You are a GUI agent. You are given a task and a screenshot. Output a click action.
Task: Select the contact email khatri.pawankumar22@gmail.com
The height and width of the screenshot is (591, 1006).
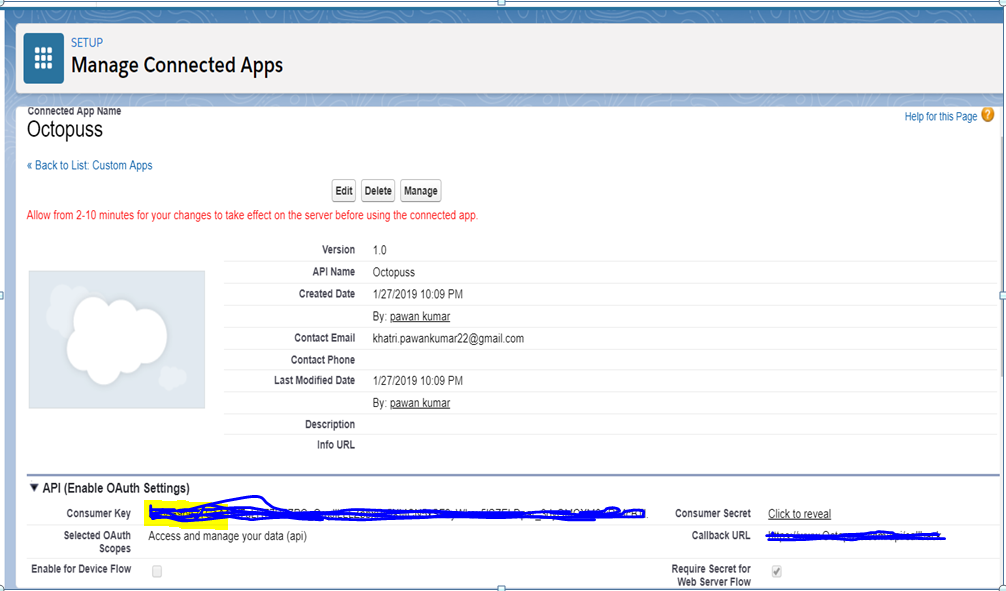(448, 338)
